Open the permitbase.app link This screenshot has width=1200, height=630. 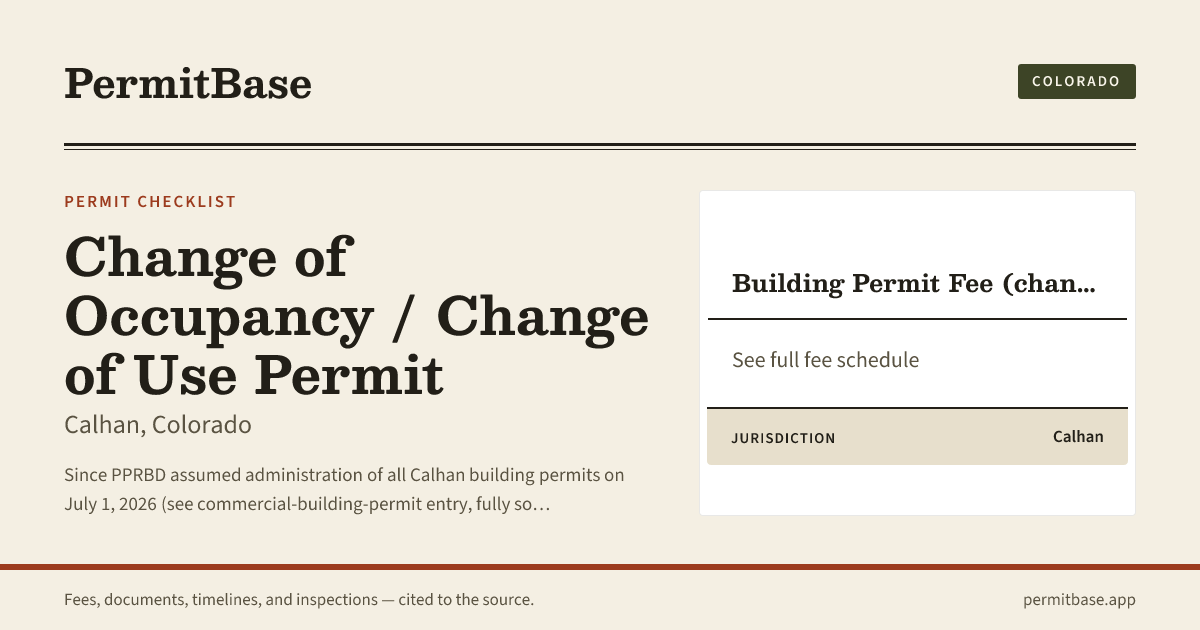coord(1079,600)
